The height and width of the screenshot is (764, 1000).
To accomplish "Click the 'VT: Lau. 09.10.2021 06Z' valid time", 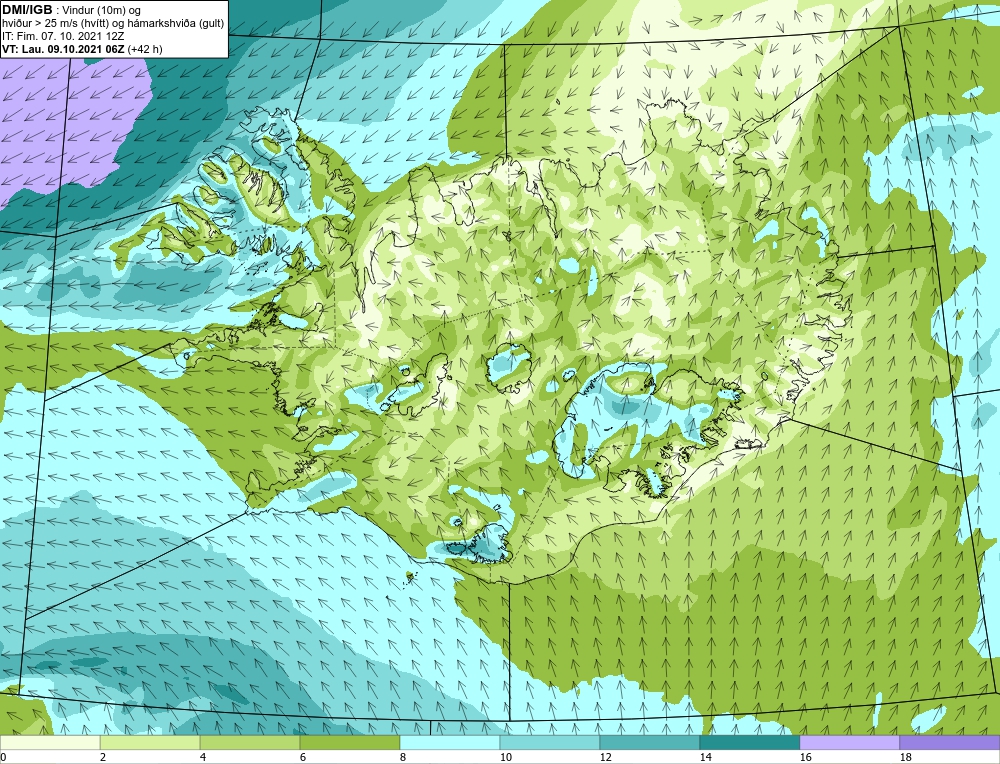I will [64, 49].
